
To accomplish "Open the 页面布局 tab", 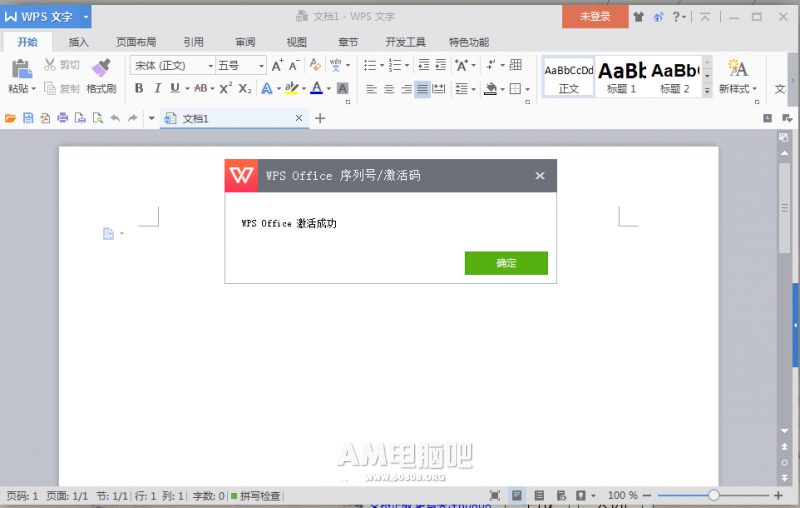I will 136,42.
